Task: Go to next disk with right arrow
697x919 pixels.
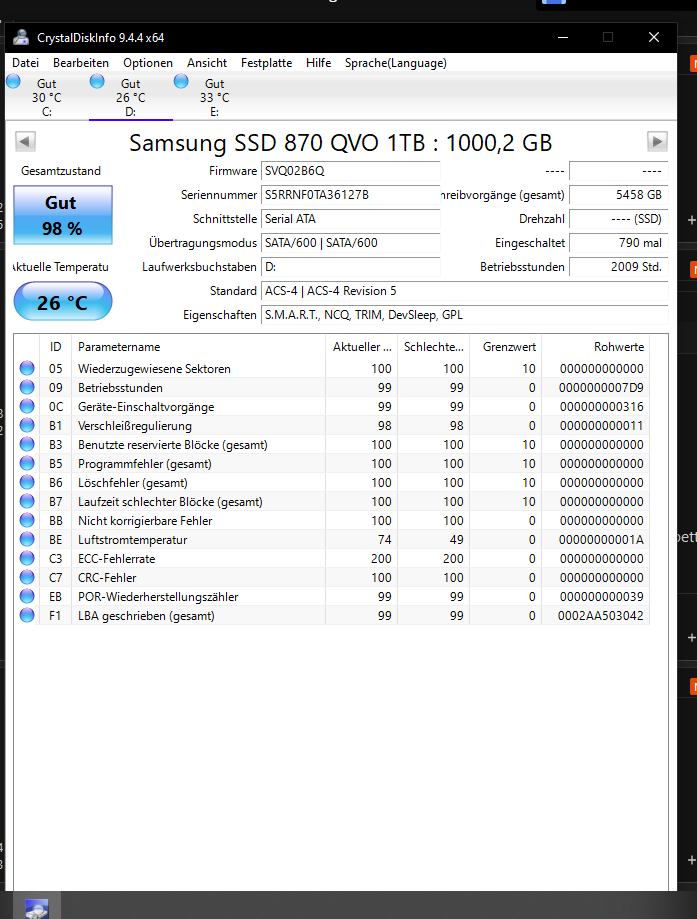Action: 657,141
